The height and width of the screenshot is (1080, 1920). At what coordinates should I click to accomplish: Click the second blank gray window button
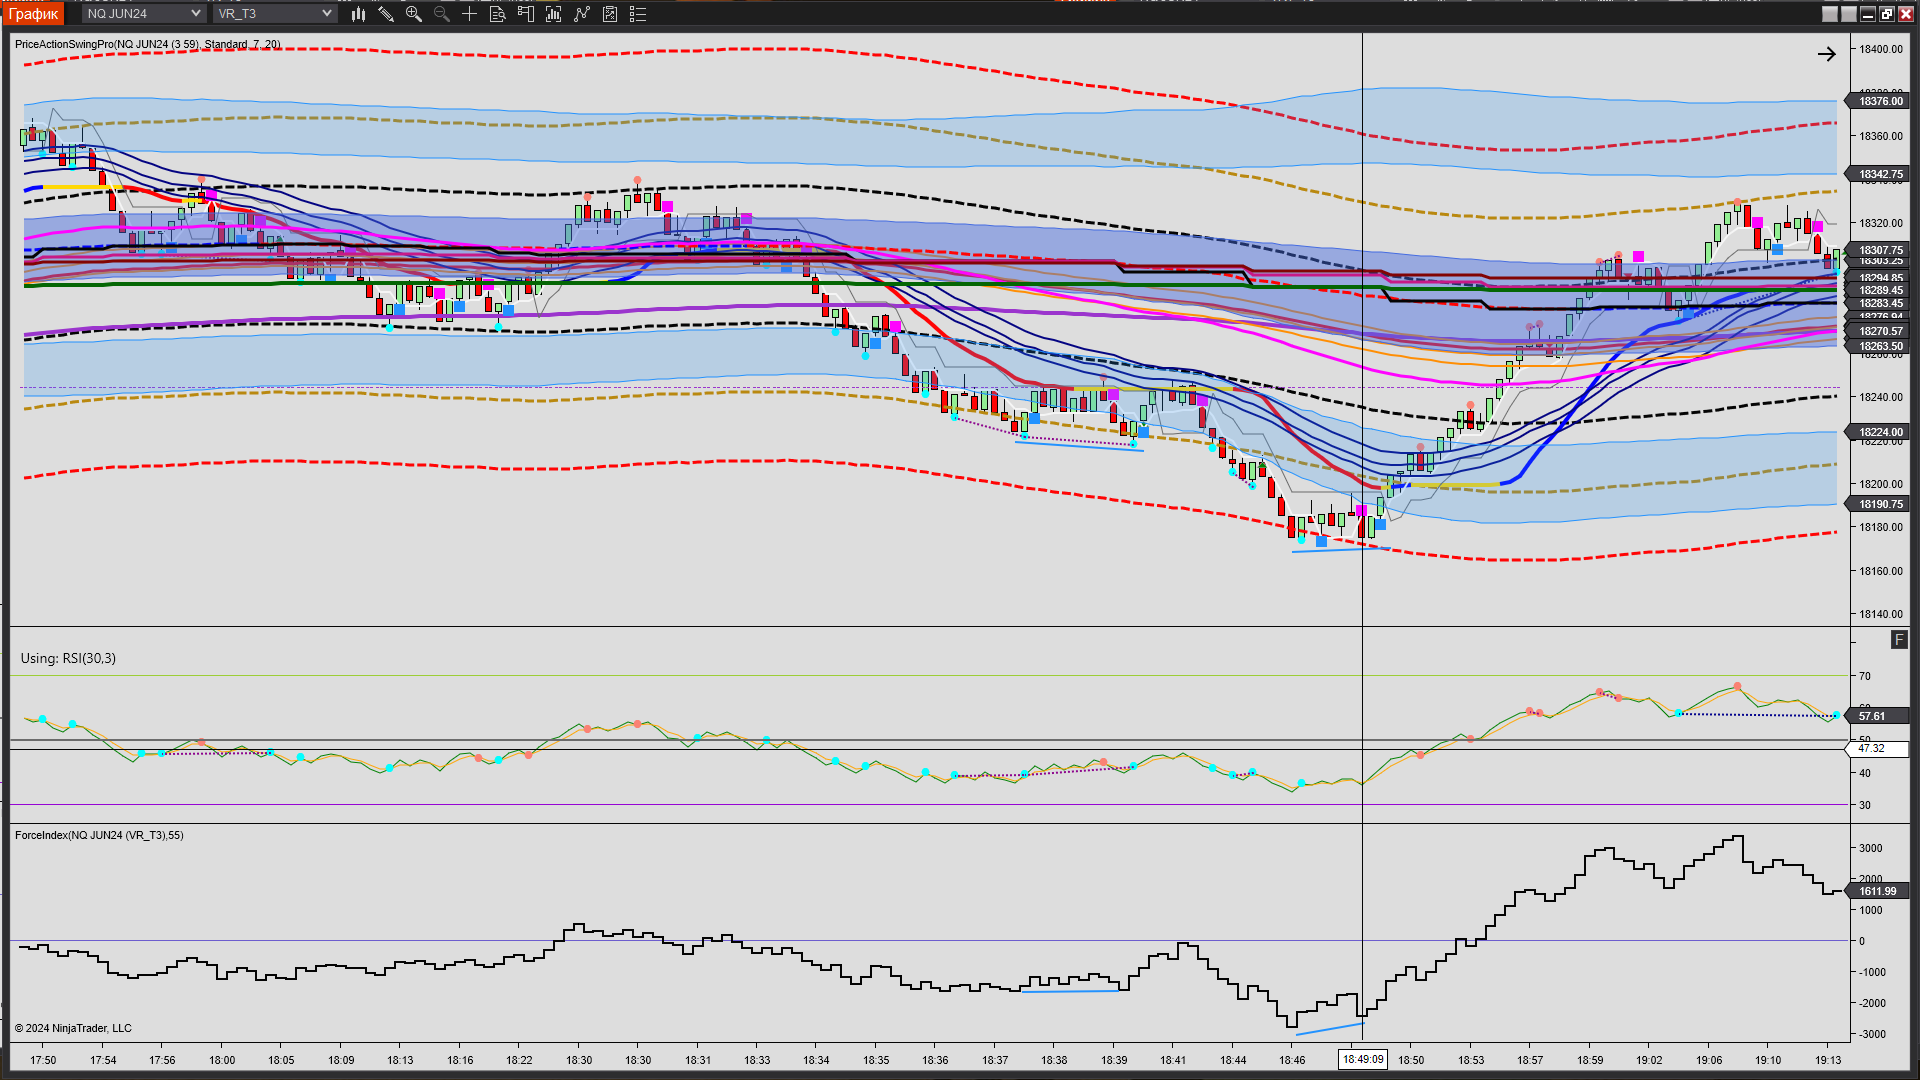tap(1849, 14)
